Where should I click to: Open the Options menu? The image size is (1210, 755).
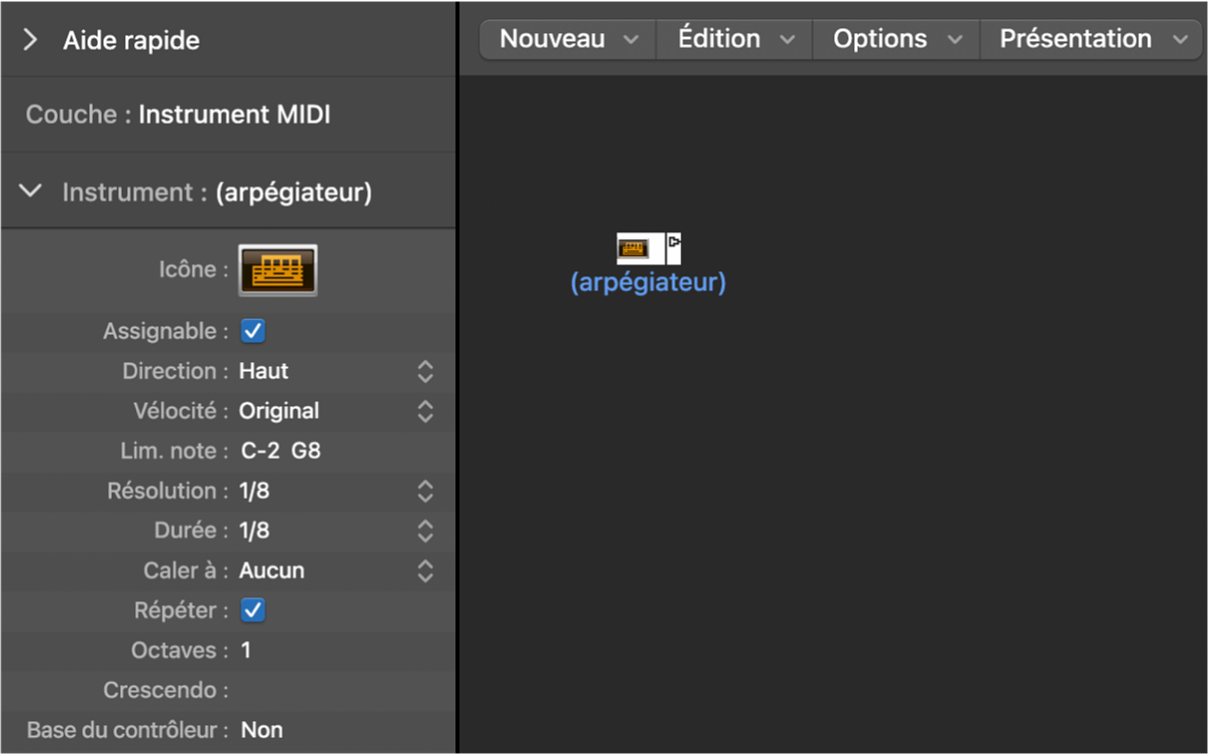pyautogui.click(x=897, y=39)
